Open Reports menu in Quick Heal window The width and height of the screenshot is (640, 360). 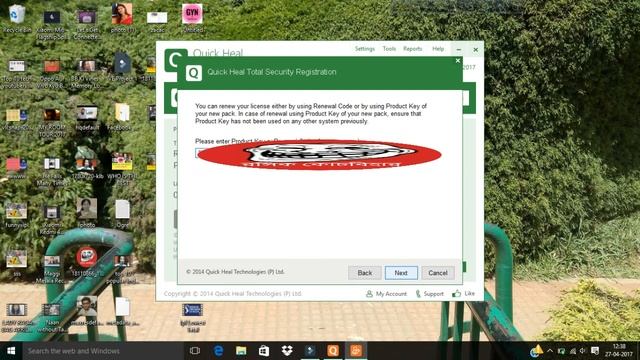[412, 49]
